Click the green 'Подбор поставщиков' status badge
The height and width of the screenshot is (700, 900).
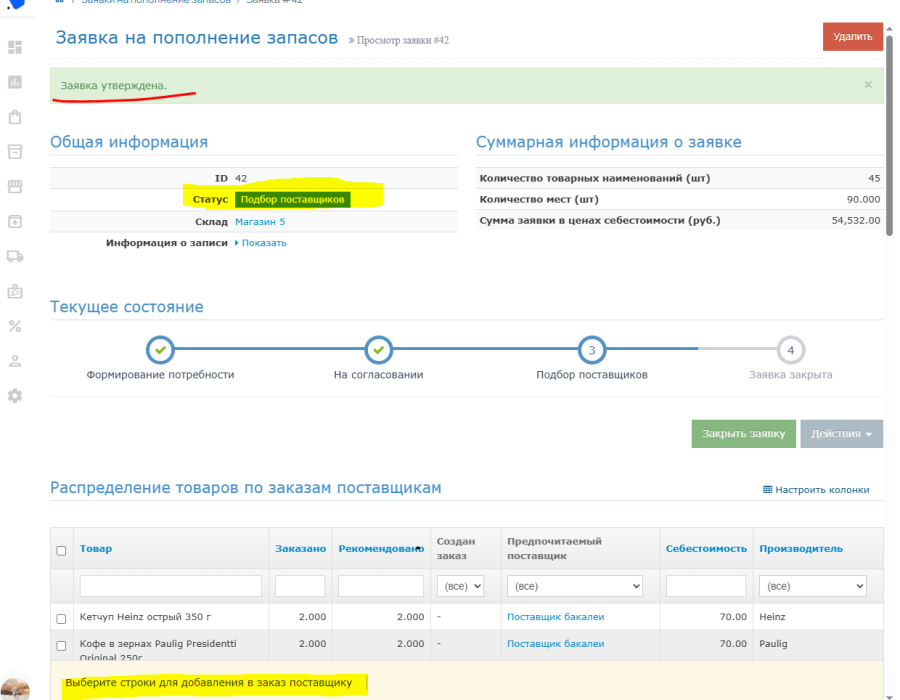[x=292, y=199]
